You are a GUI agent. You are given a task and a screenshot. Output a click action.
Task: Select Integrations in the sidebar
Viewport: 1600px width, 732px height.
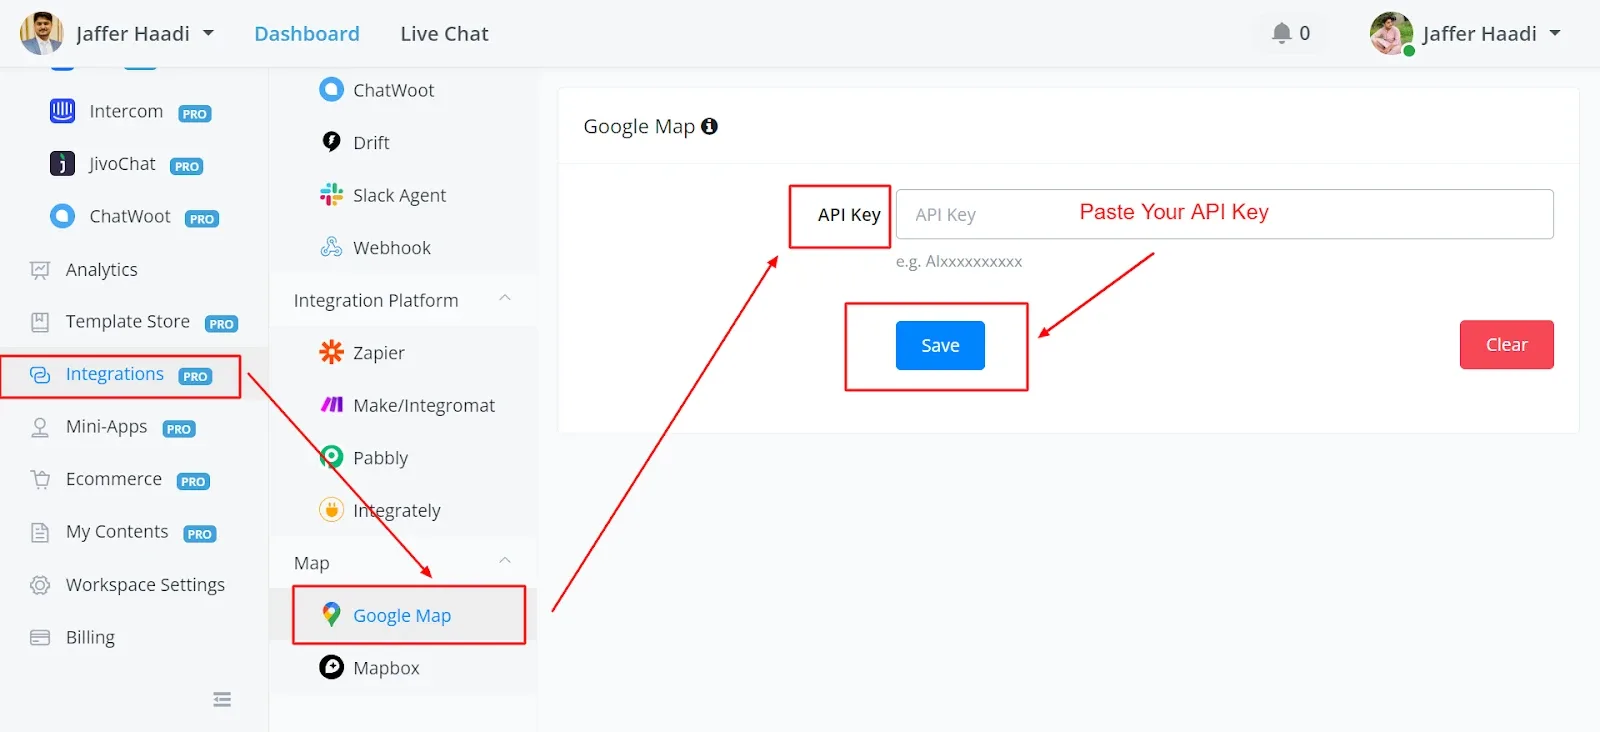(x=115, y=375)
